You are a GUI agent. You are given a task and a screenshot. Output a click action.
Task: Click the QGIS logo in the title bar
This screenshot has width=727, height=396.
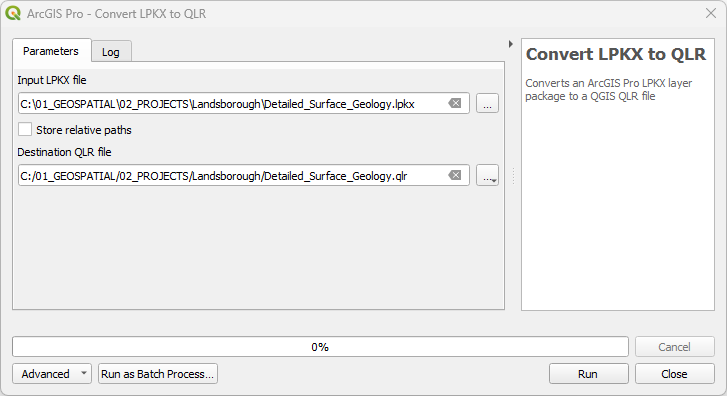[x=13, y=13]
